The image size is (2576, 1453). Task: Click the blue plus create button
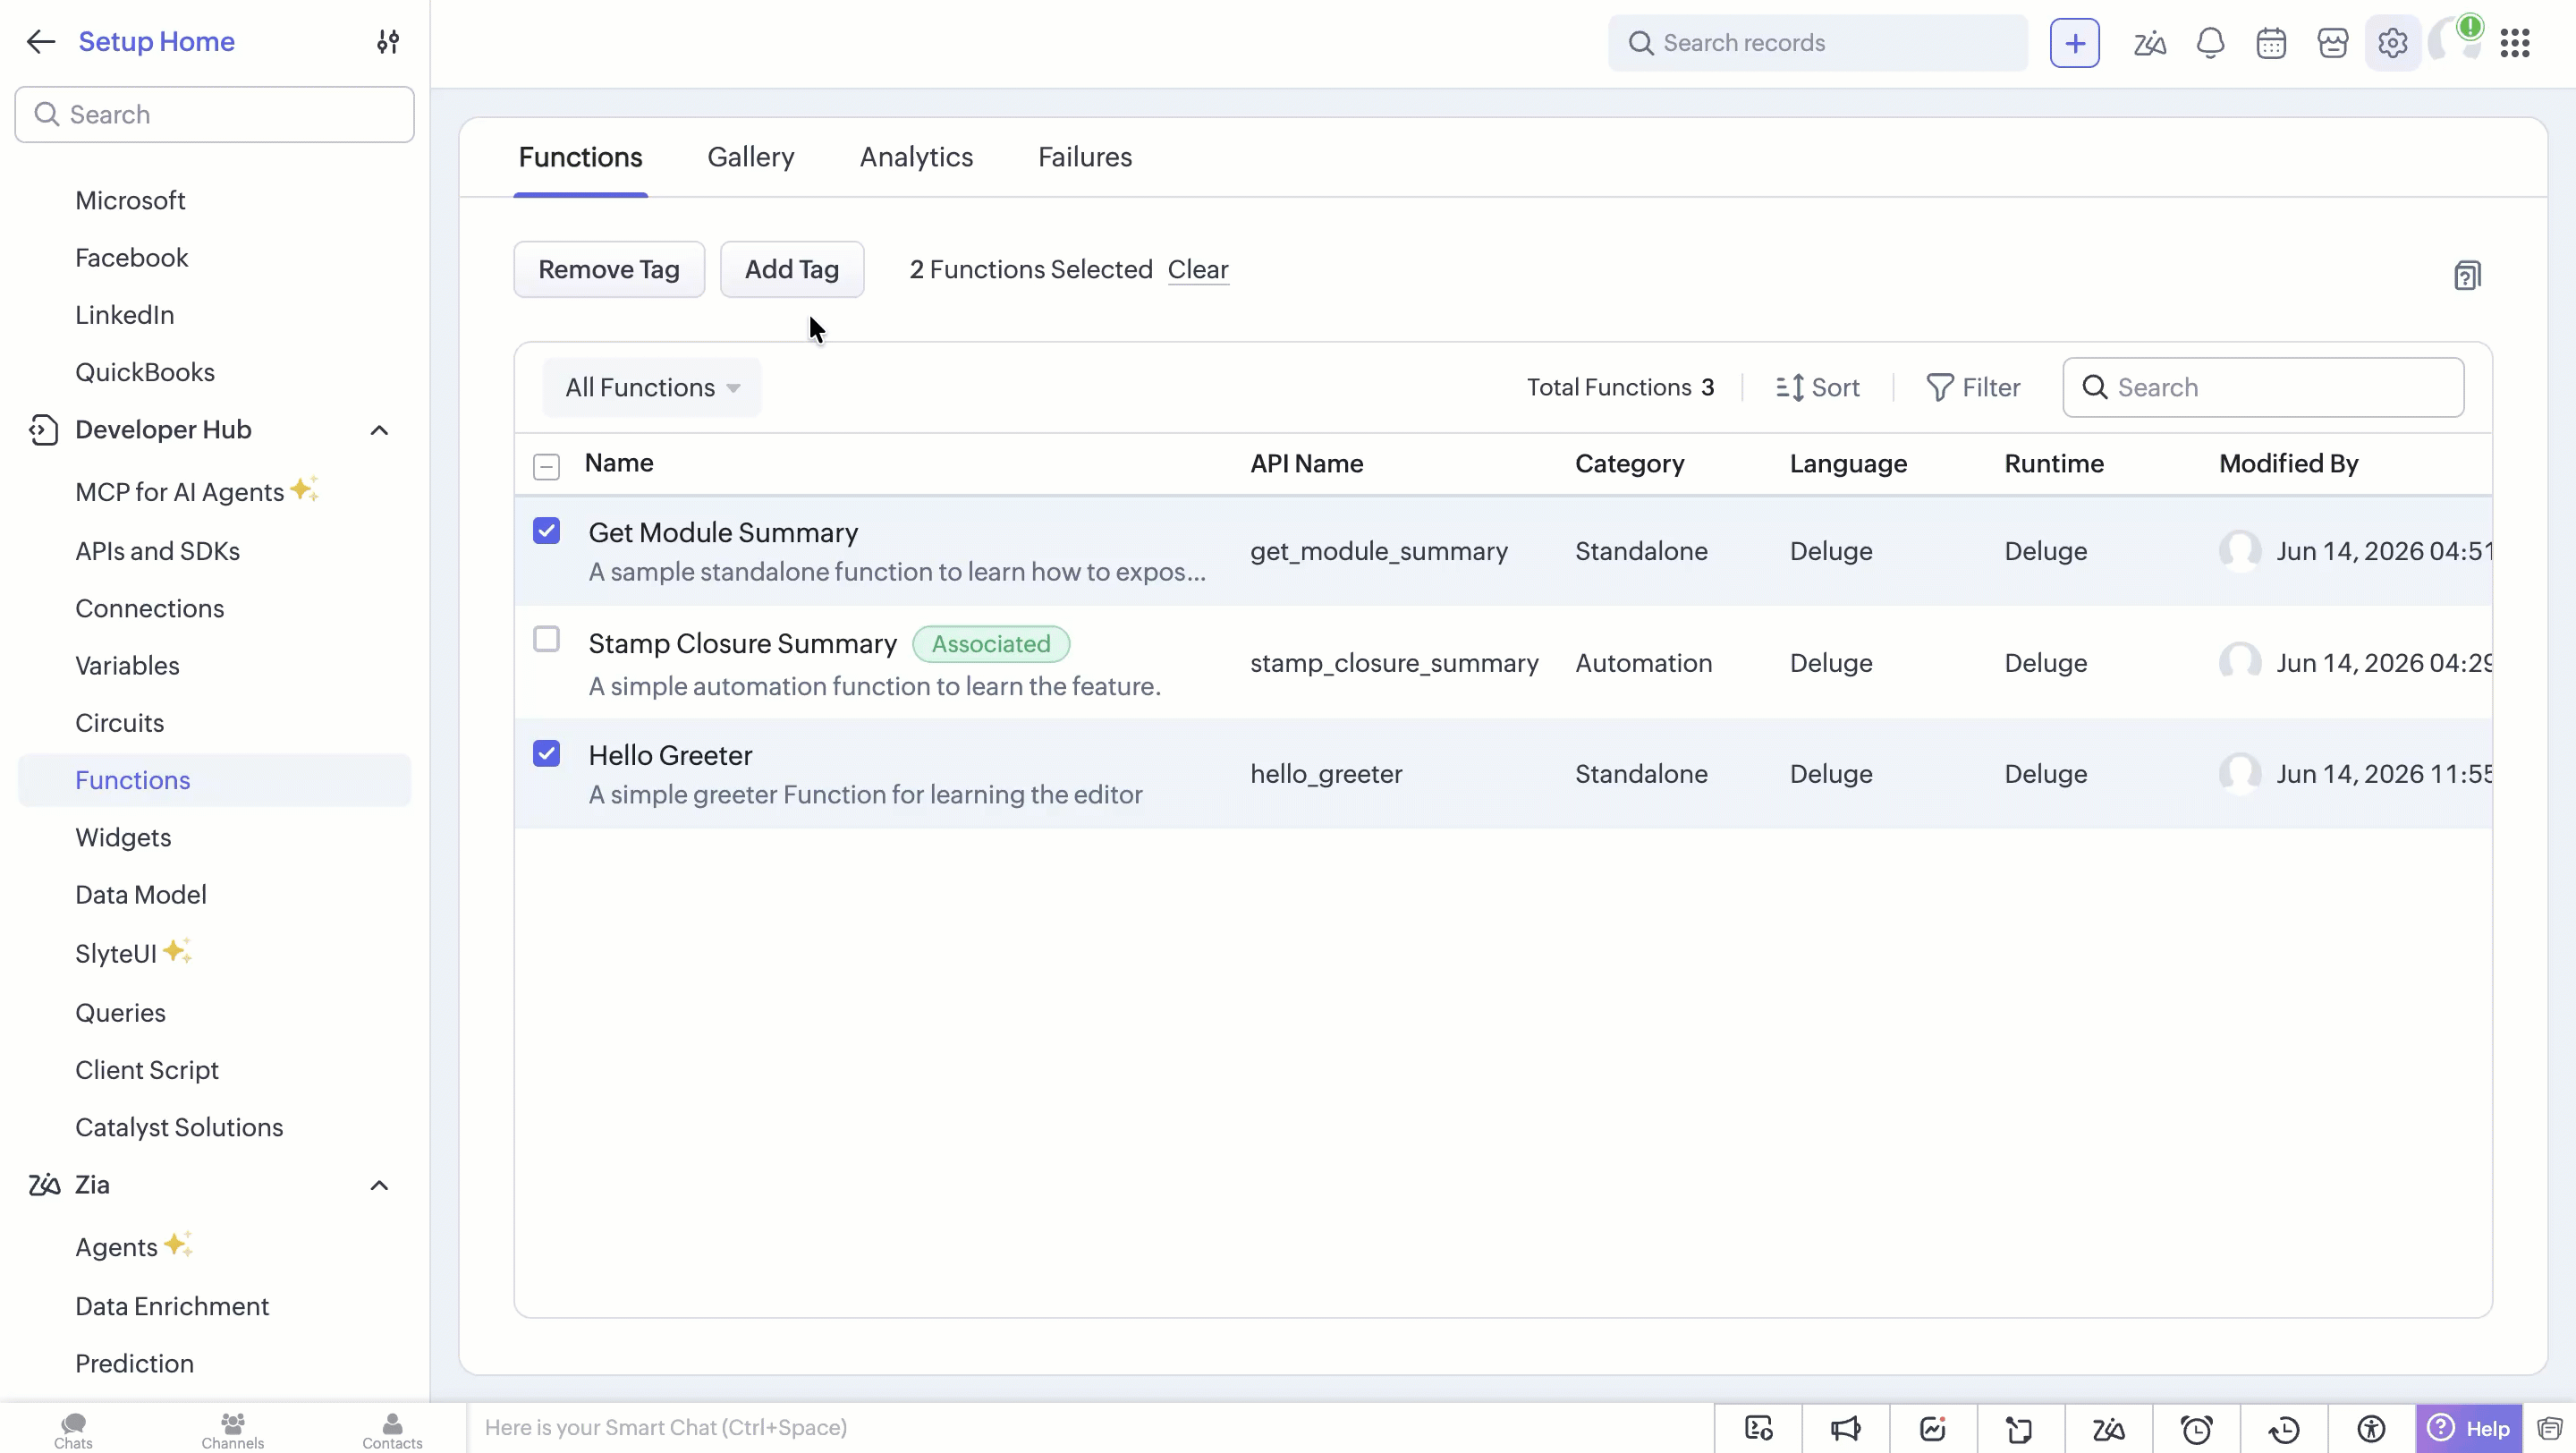(2074, 43)
